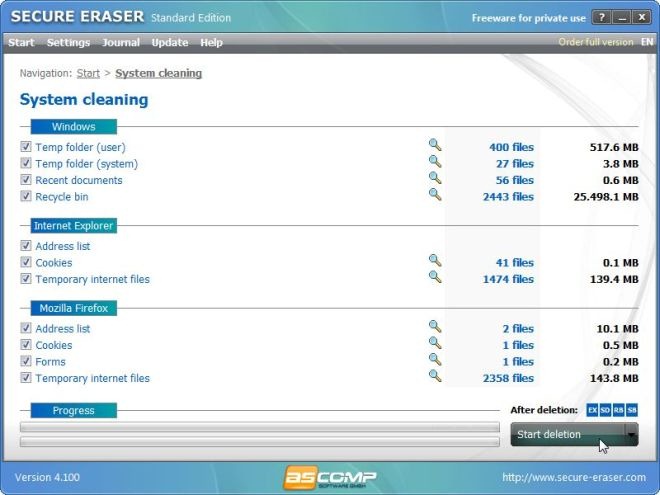Open 56 files link
This screenshot has width=660, height=495.
coord(514,180)
